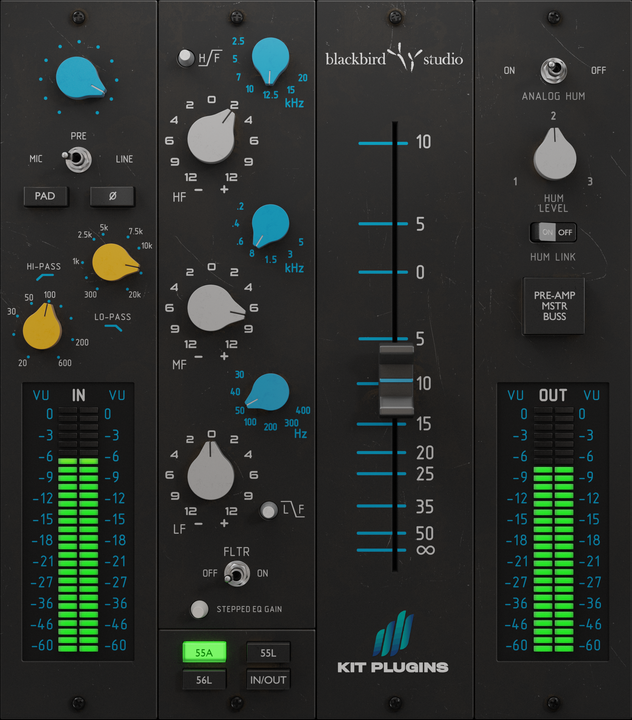Click the 200 Hz LF frequency label
This screenshot has width=632, height=720.
(270, 427)
